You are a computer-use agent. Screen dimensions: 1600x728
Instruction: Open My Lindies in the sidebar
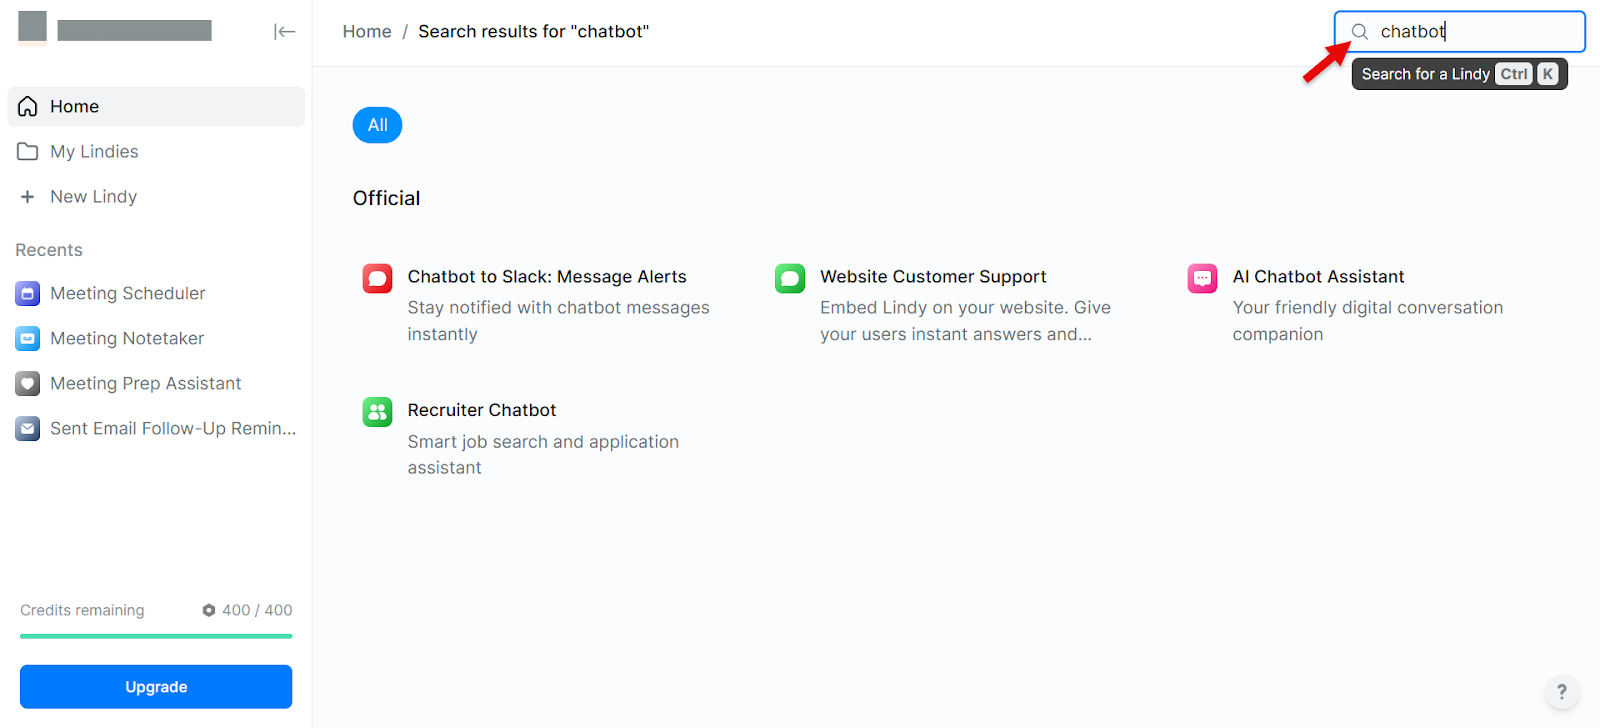[156, 151]
